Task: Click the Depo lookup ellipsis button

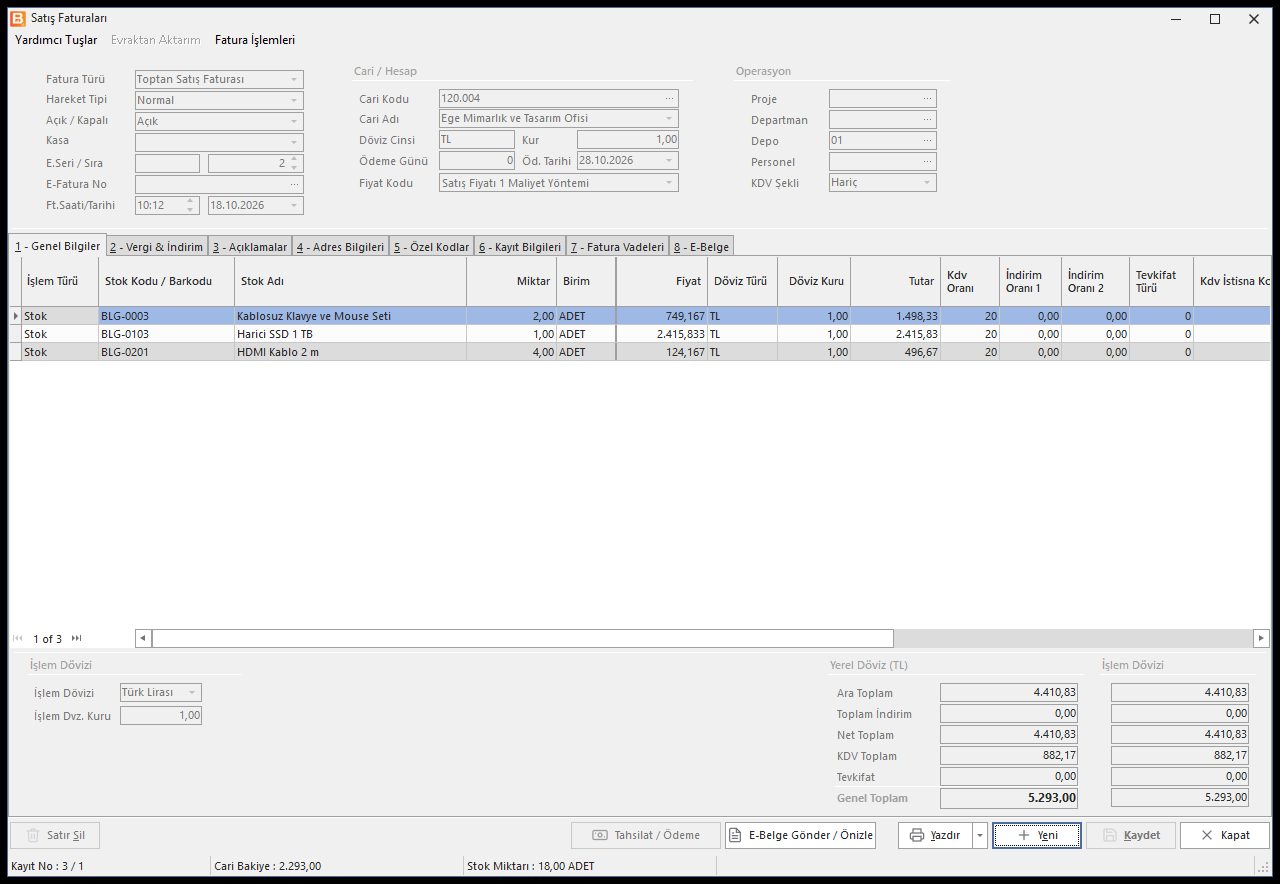Action: [x=928, y=140]
